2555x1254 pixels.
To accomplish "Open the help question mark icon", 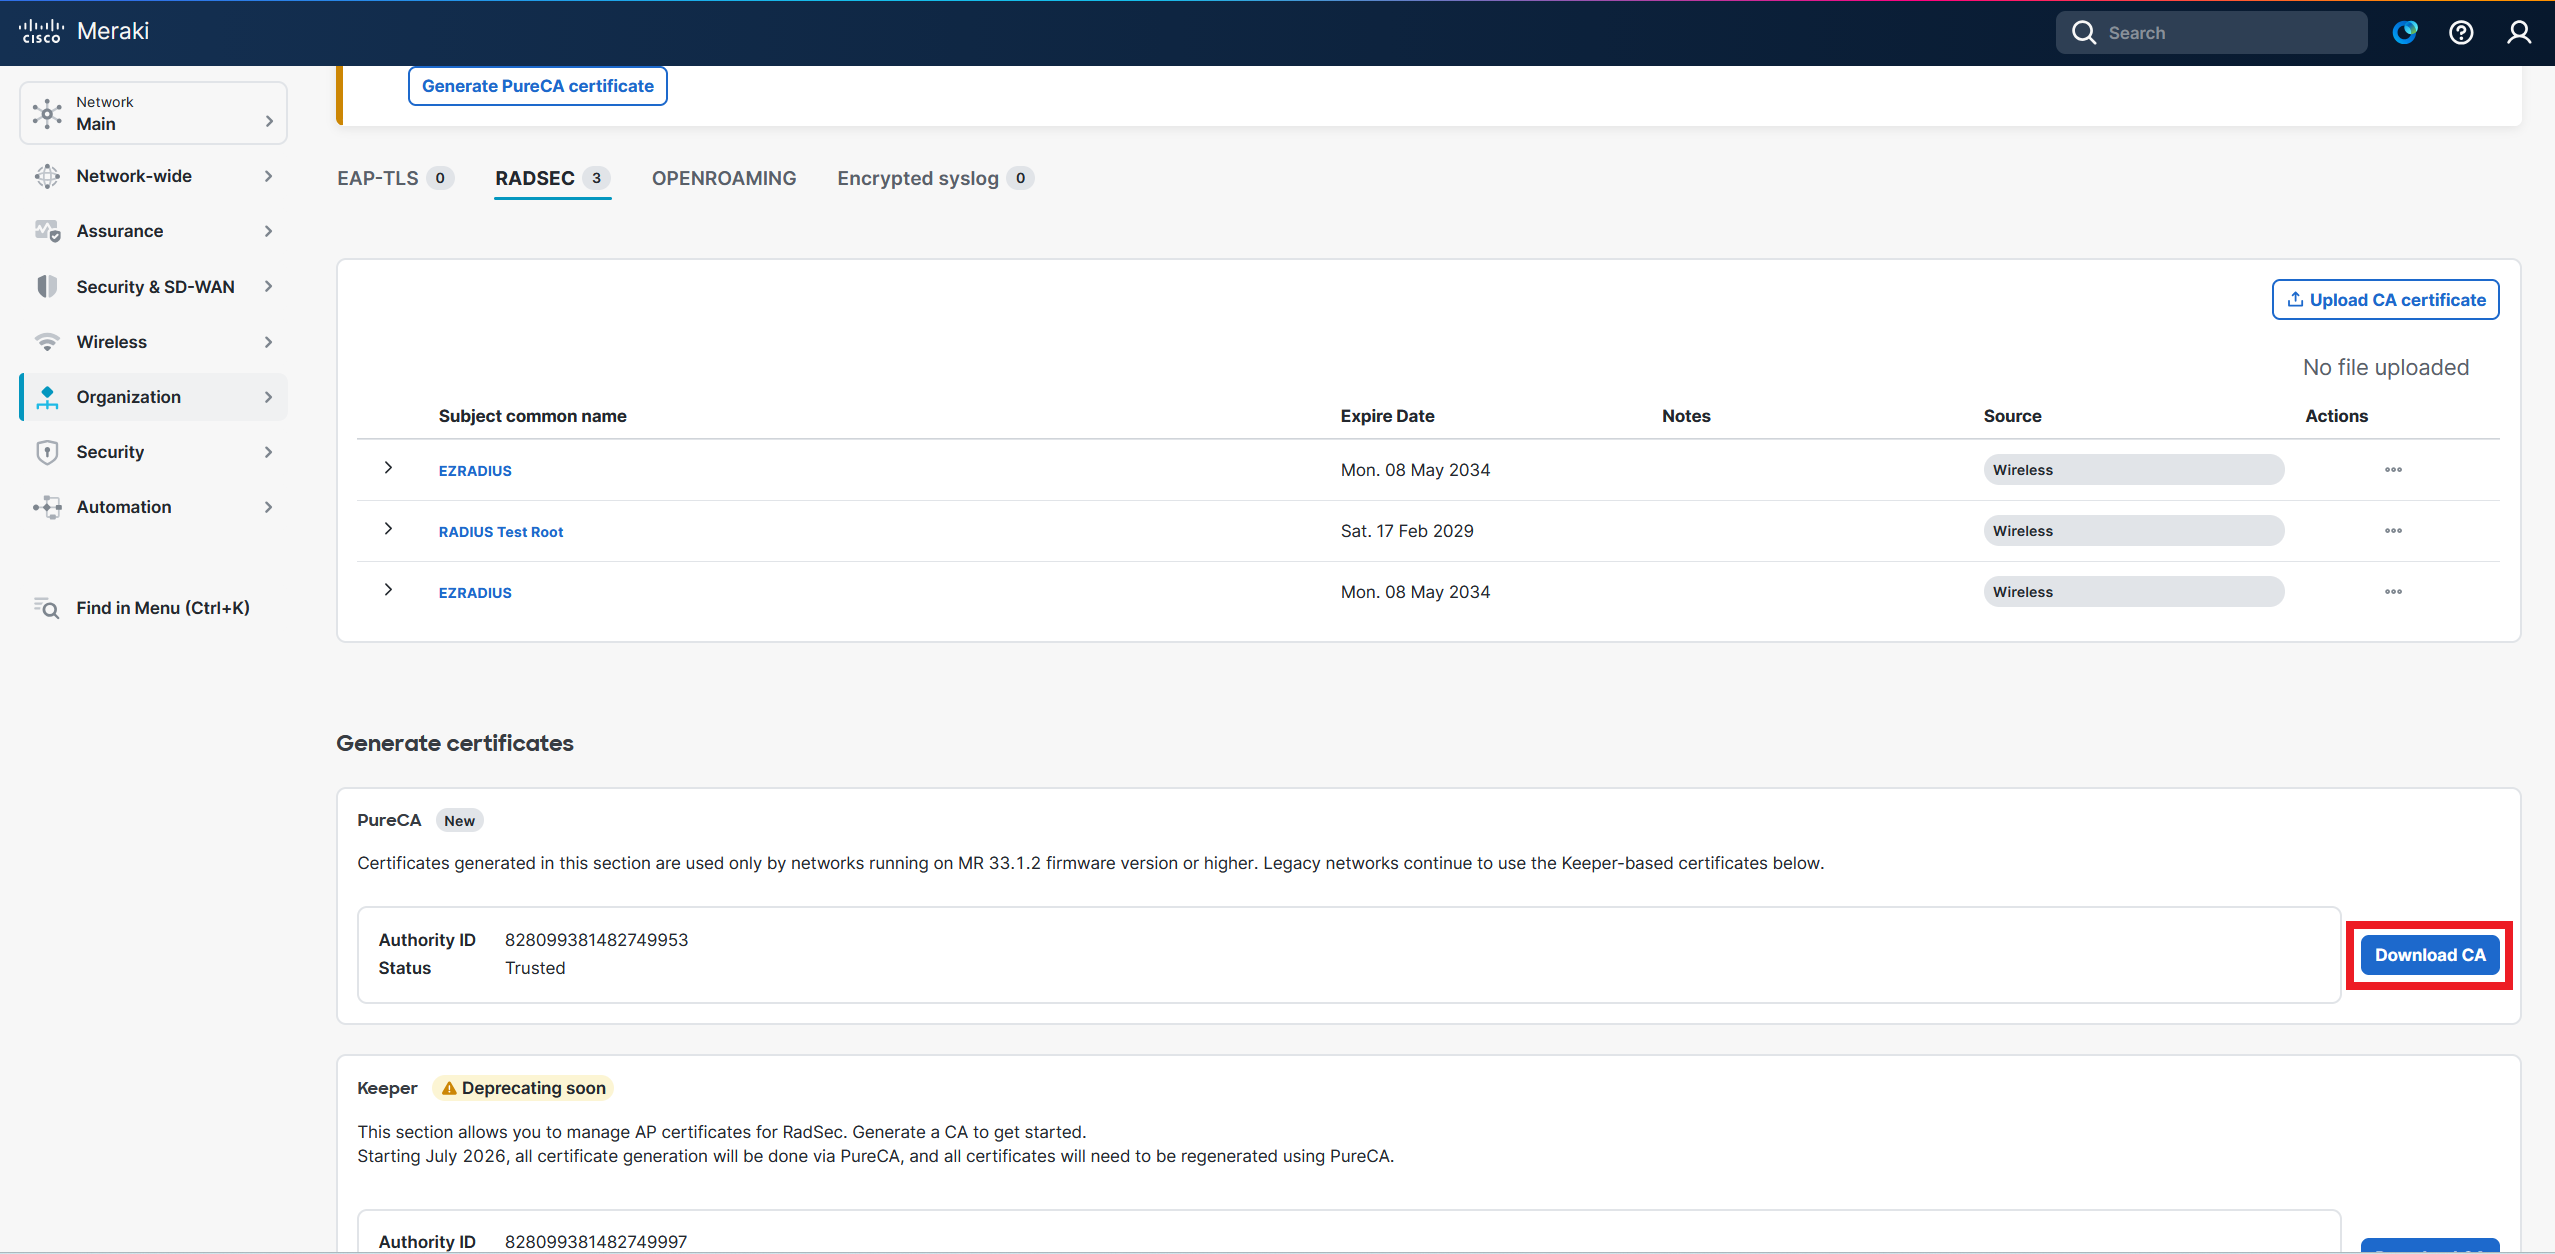I will 2461,33.
